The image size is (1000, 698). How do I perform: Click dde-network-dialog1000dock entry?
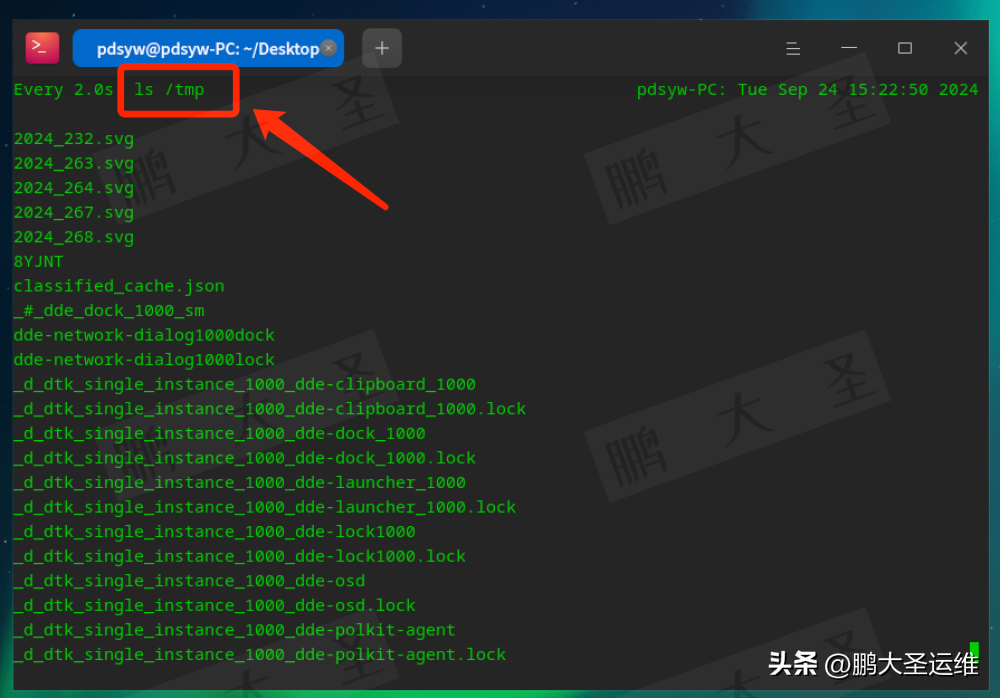point(144,336)
